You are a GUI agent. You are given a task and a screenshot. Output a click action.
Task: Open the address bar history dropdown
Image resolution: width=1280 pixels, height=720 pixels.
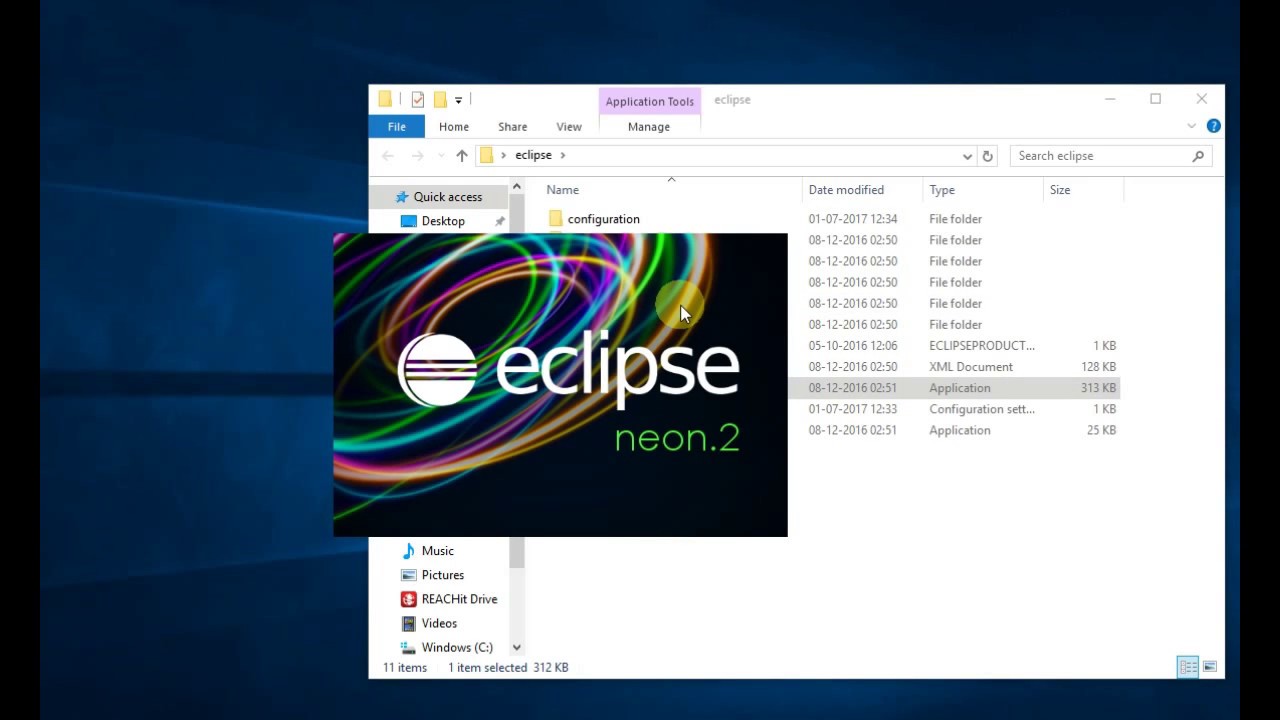point(967,156)
